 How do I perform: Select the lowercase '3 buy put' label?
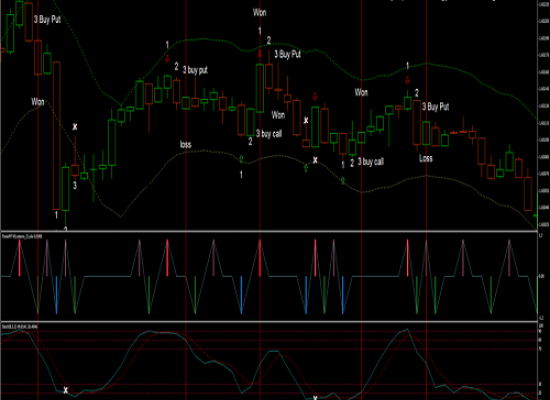pyautogui.click(x=195, y=70)
